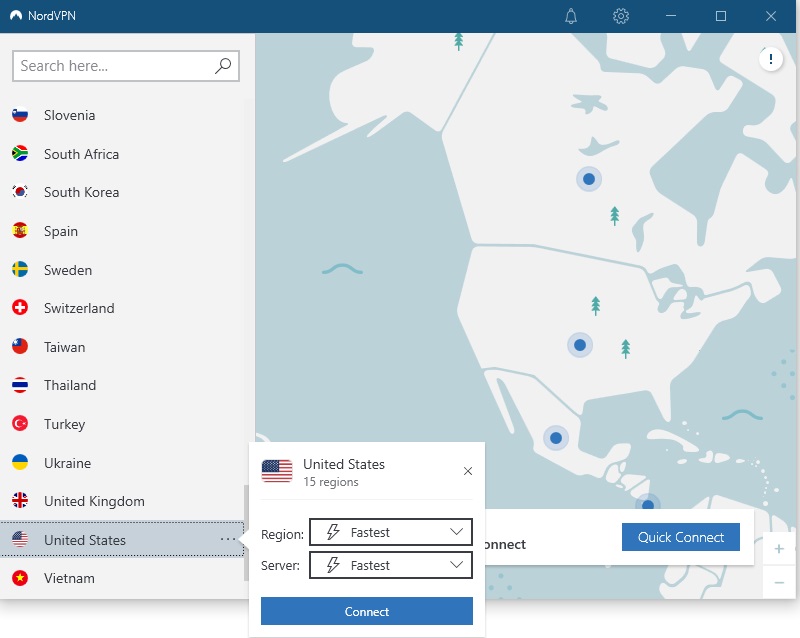Image resolution: width=800 pixels, height=638 pixels.
Task: Pick Switzerland from the list
Action: (x=122, y=308)
